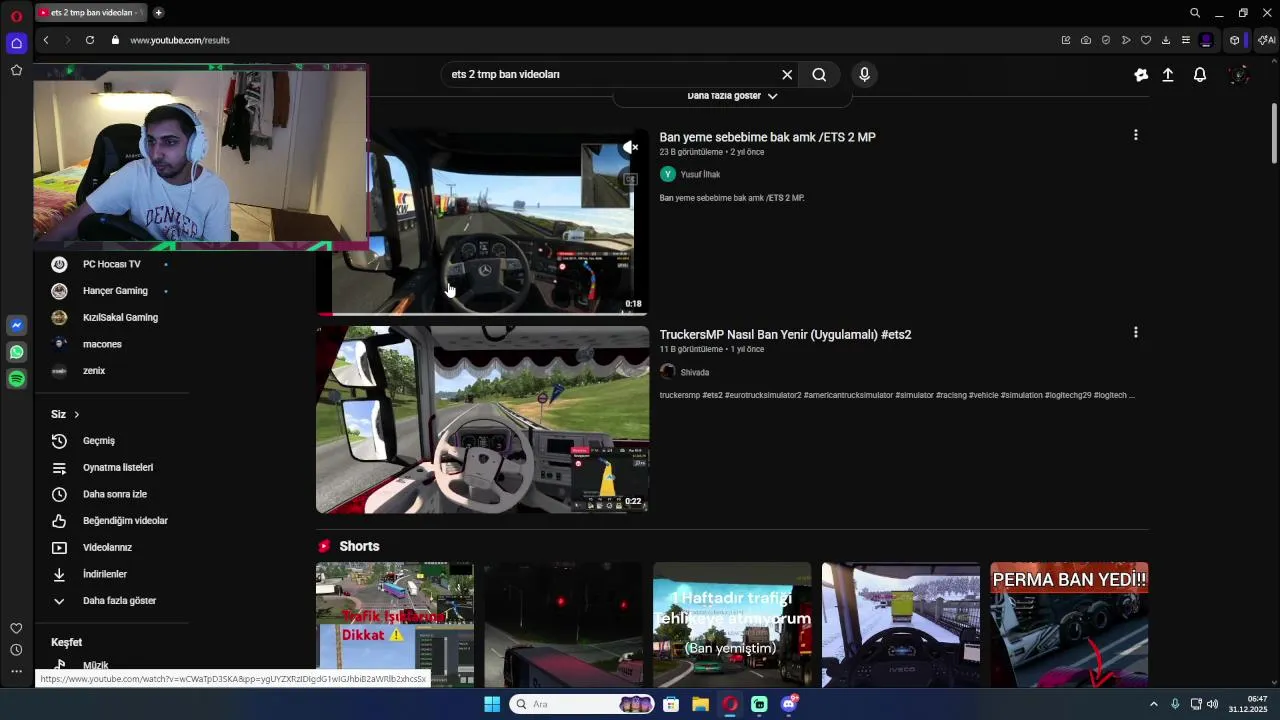Open Messenger in the Opera sidebar
This screenshot has height=720, width=1280.
click(16, 325)
